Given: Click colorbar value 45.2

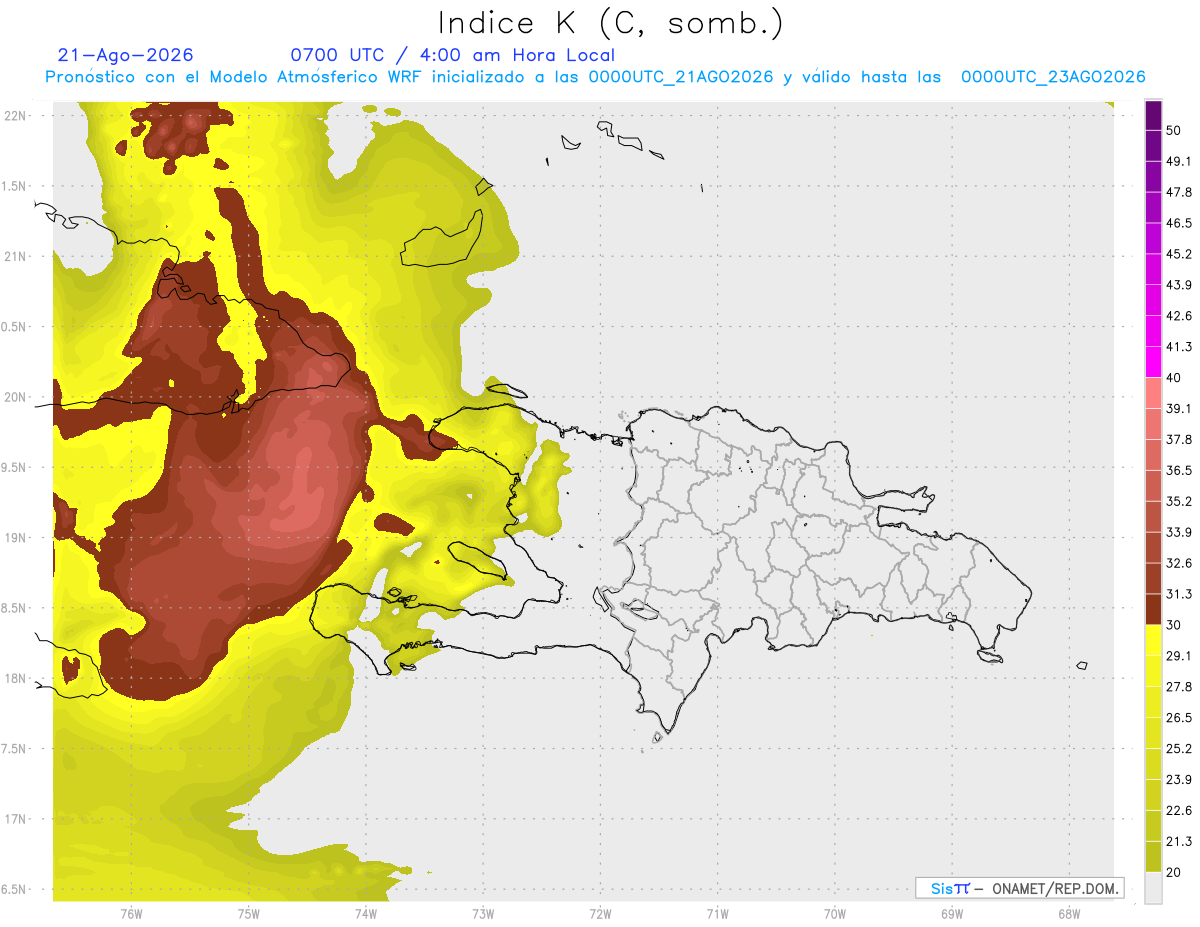Looking at the screenshot, I should [x=1179, y=254].
